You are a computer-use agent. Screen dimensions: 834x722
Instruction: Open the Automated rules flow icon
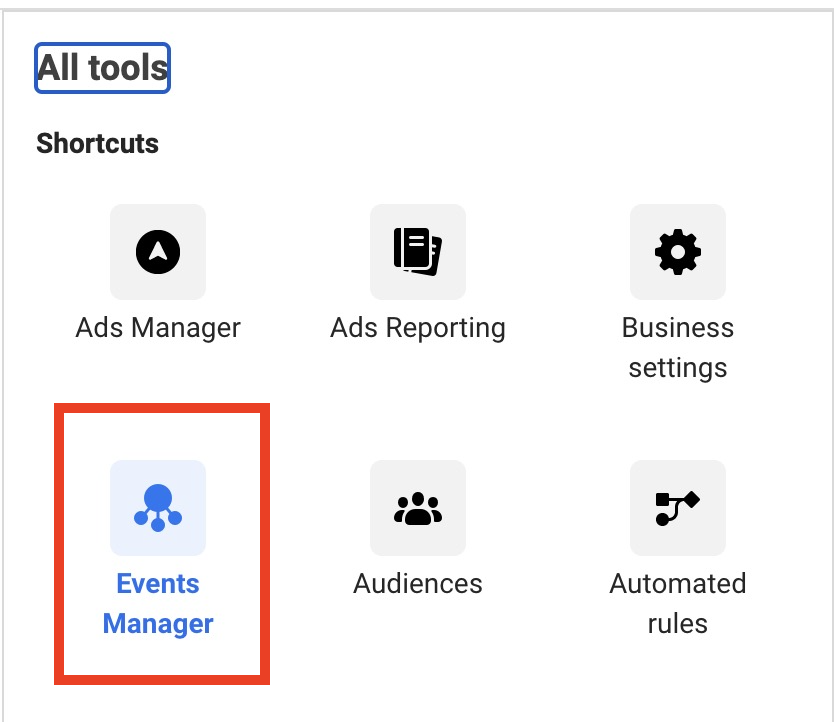[x=678, y=508]
